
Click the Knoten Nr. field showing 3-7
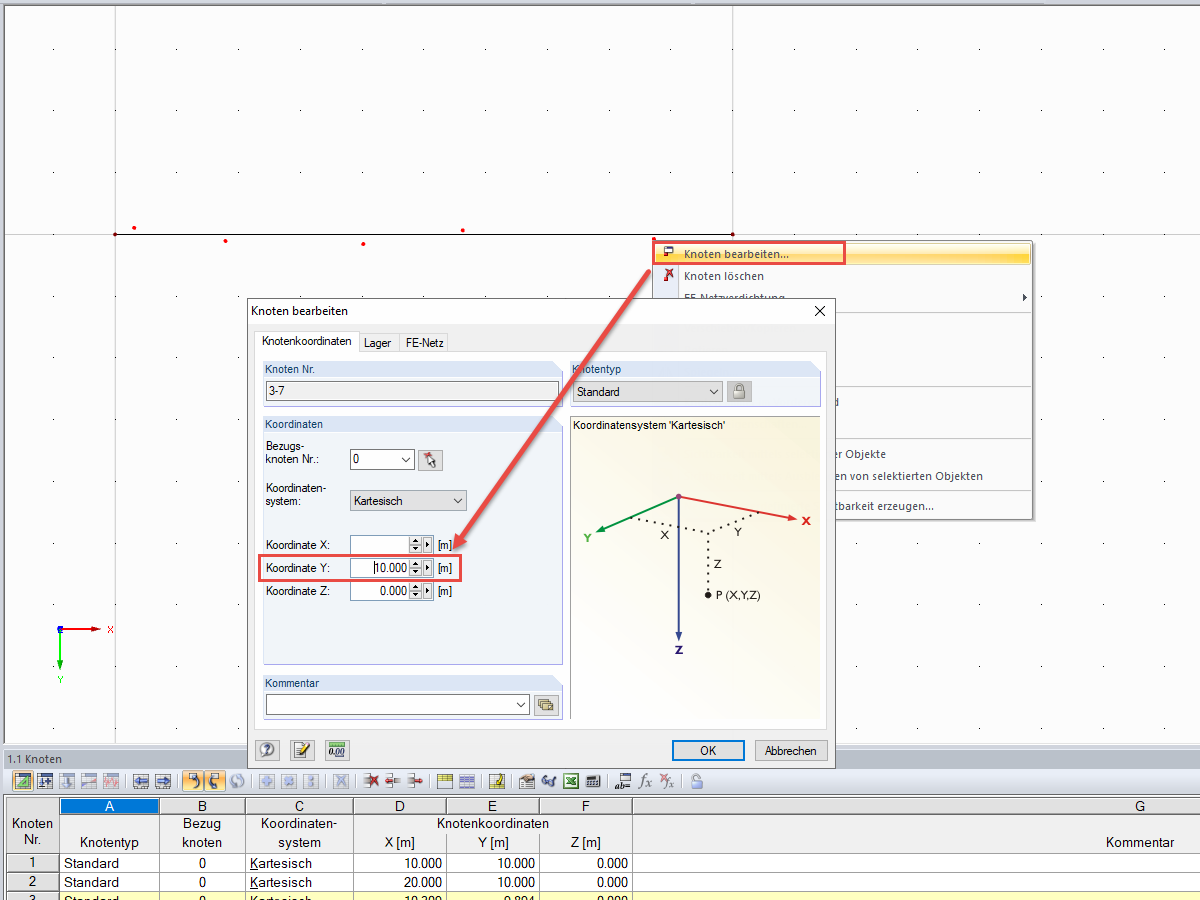[411, 391]
